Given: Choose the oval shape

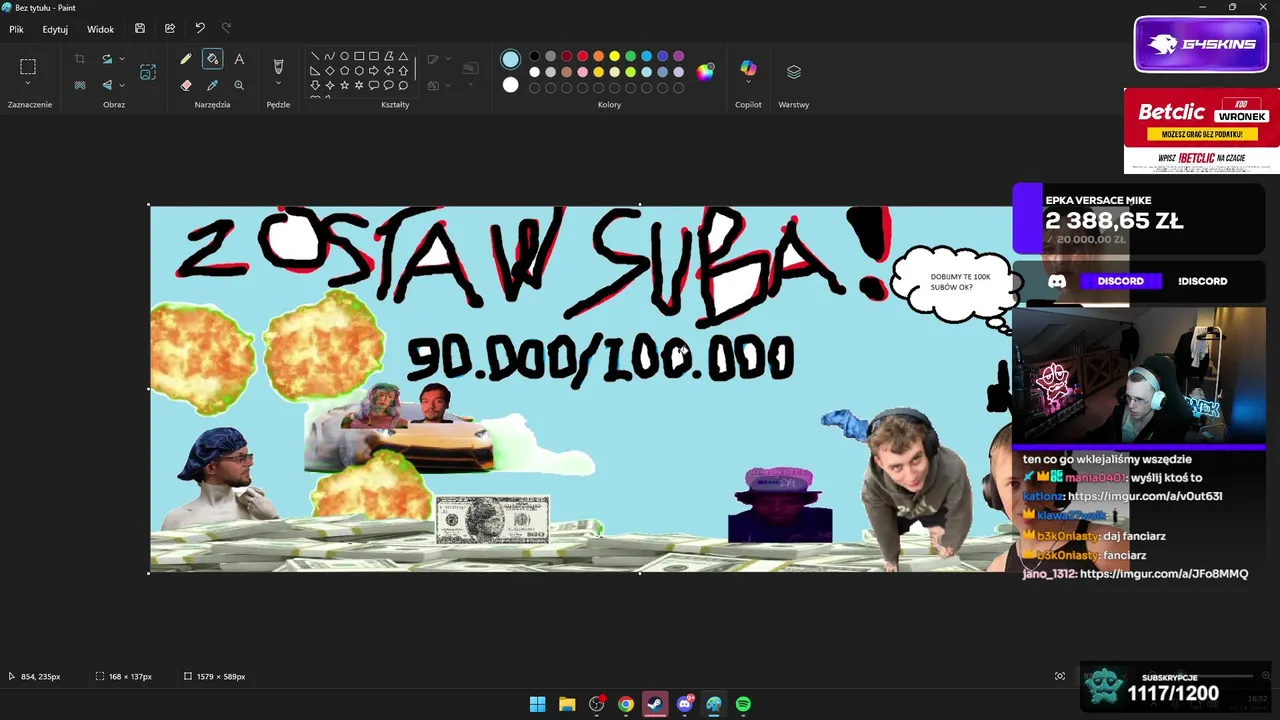Looking at the screenshot, I should pos(344,56).
